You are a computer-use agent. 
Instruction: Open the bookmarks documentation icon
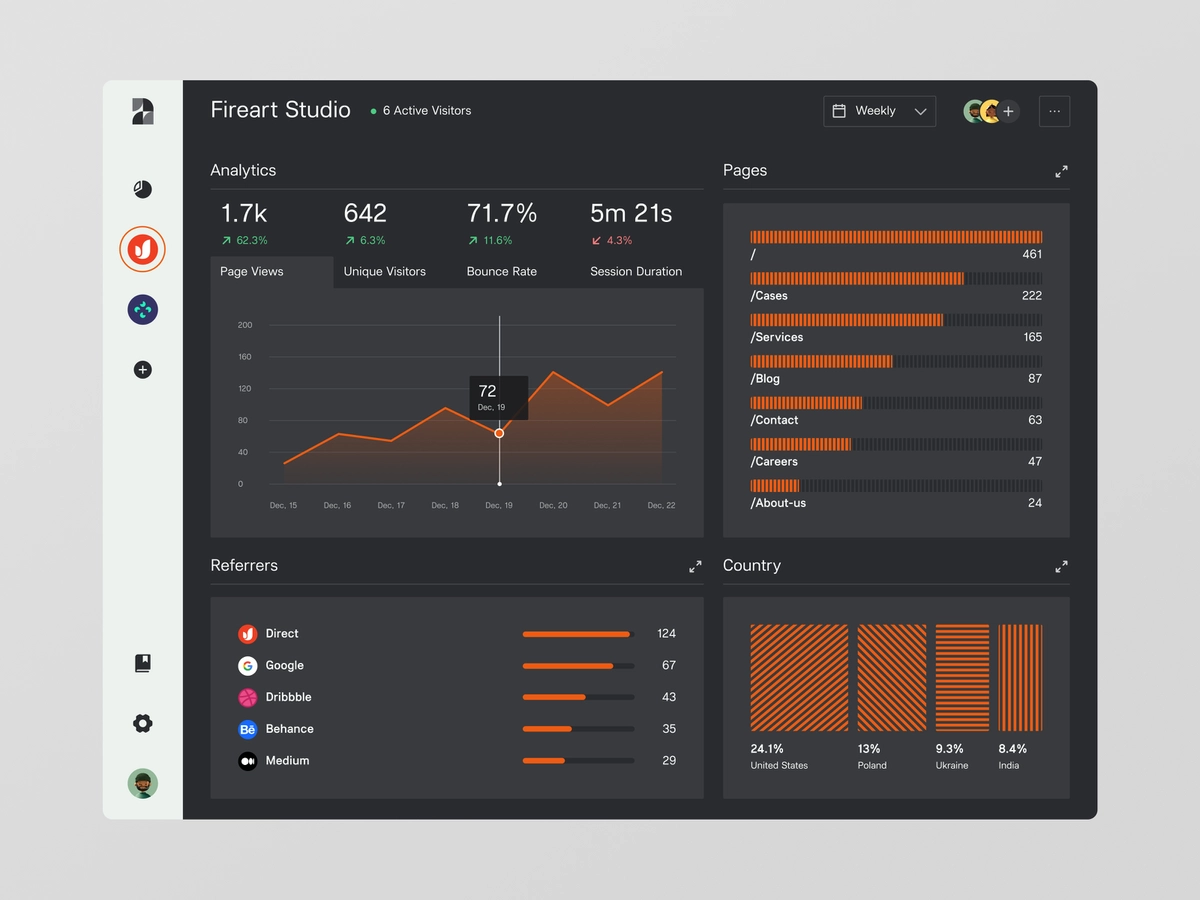point(142,662)
